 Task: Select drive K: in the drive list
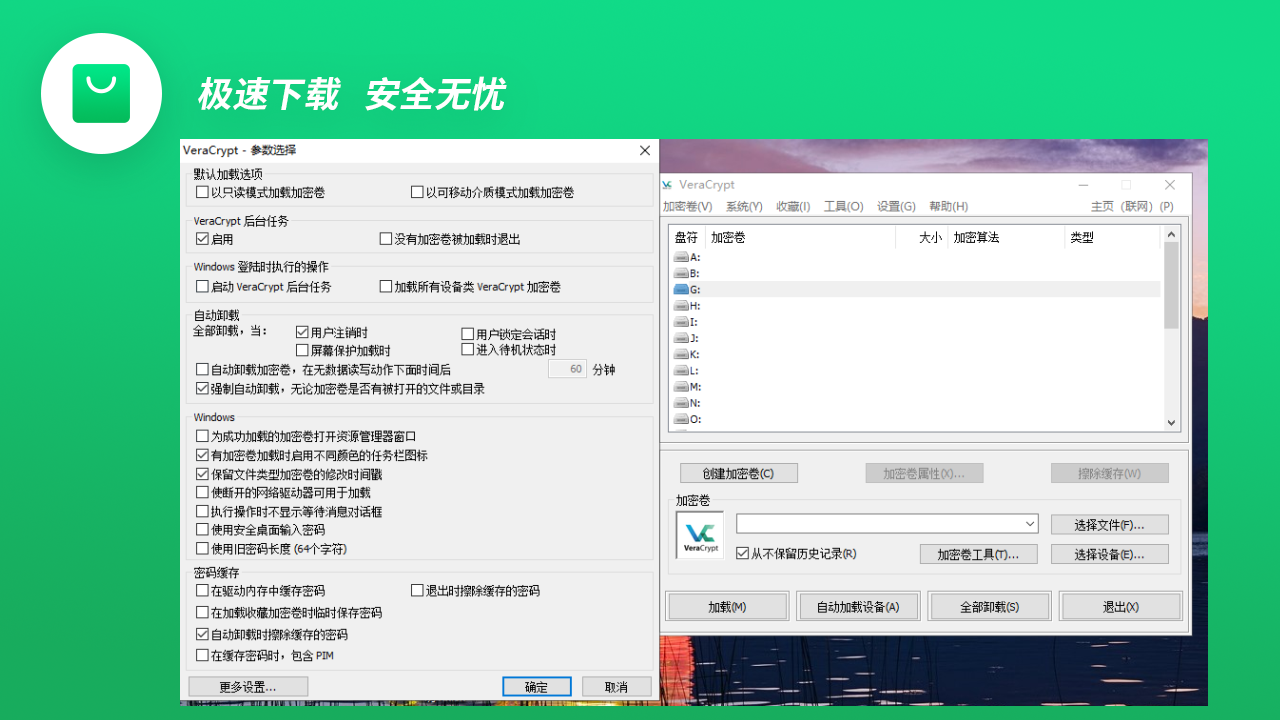pos(700,354)
